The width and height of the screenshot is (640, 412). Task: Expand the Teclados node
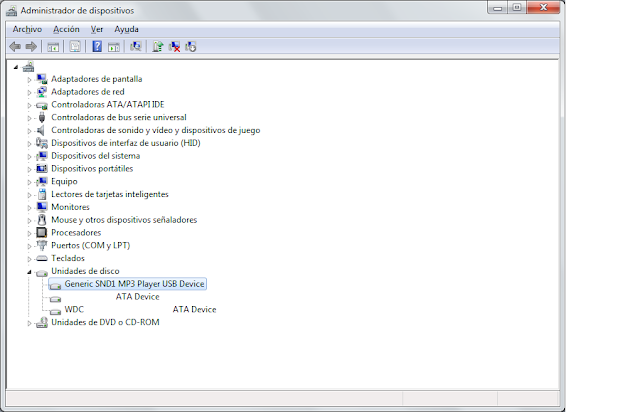(x=29, y=259)
